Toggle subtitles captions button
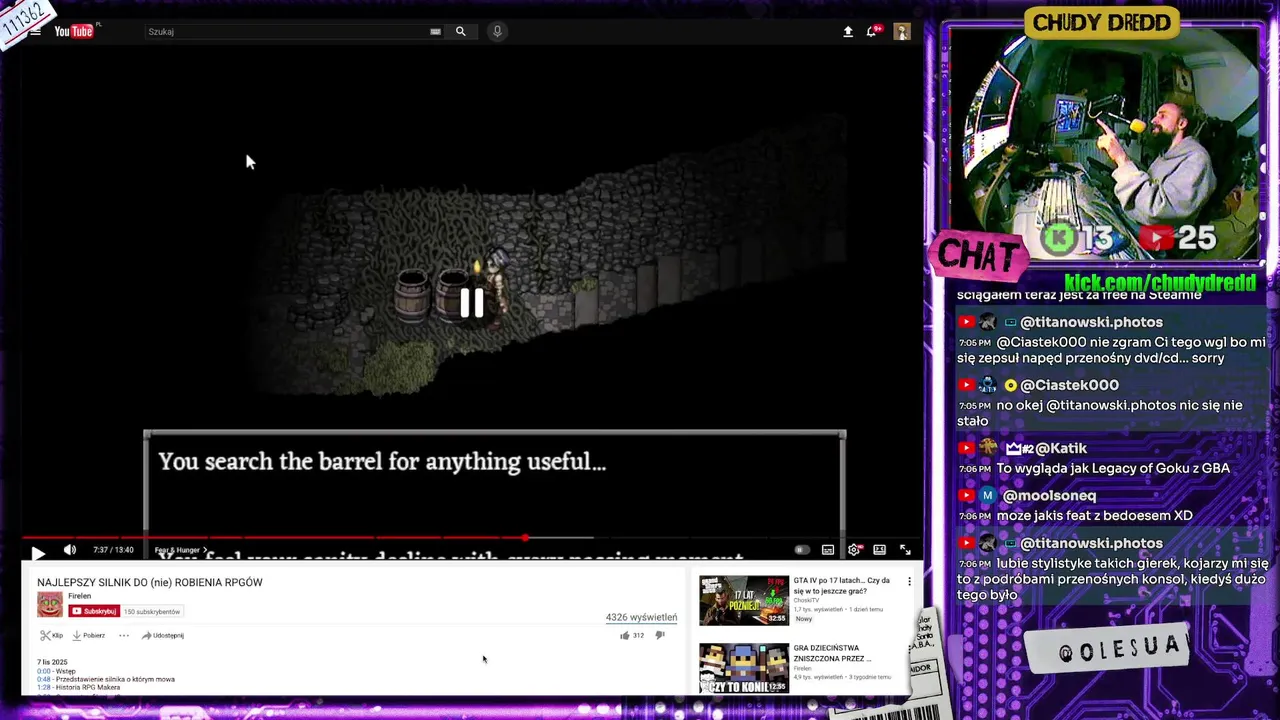 828,550
